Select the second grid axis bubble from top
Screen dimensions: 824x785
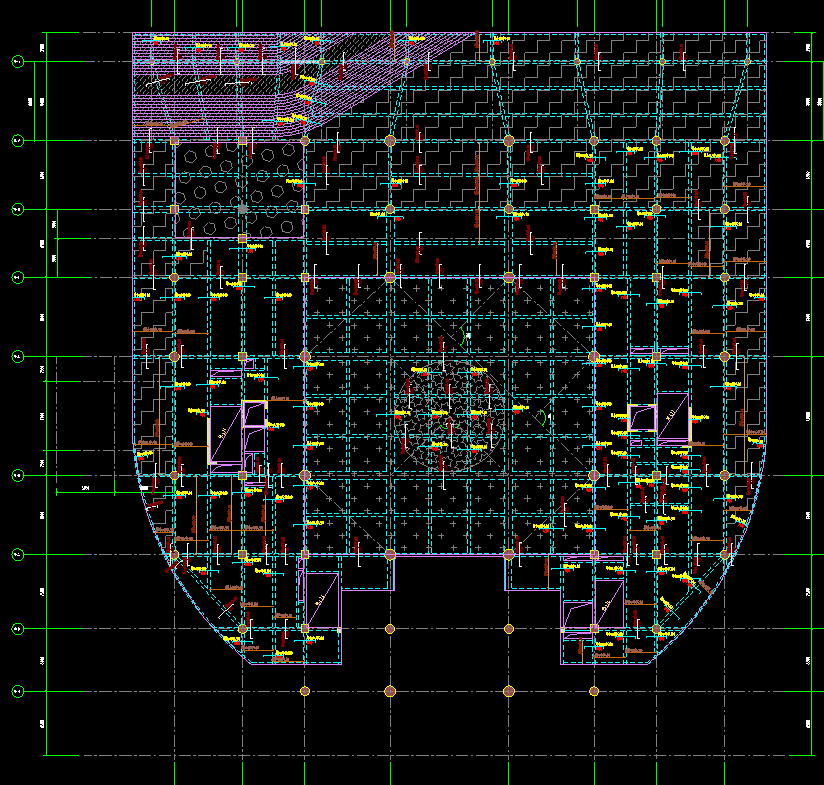17,140
